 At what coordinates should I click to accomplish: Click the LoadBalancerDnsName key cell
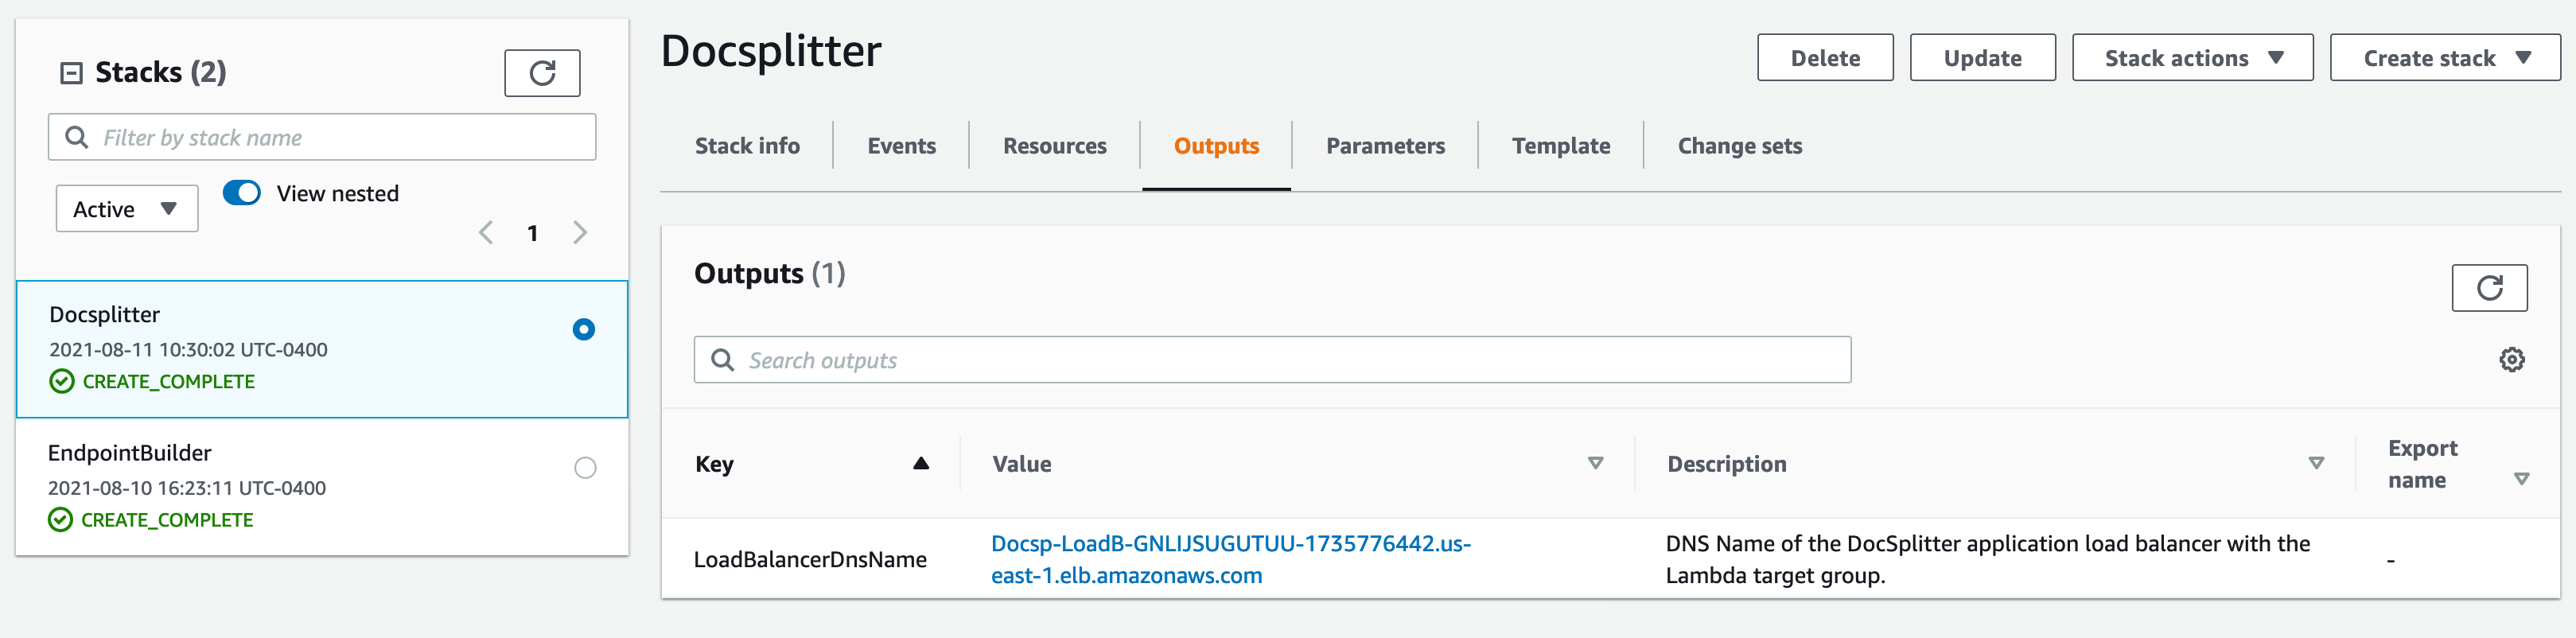810,559
